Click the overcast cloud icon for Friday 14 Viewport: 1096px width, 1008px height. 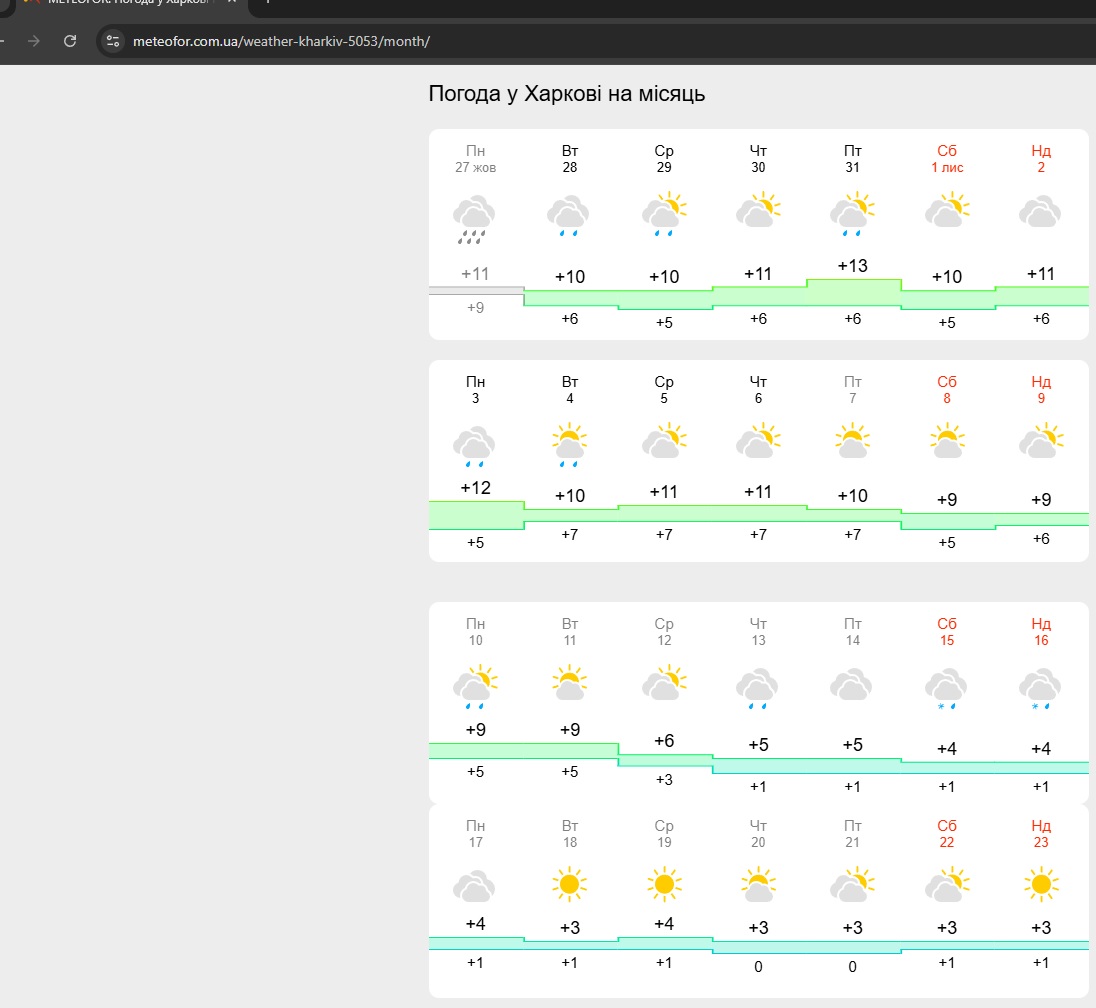click(x=852, y=686)
